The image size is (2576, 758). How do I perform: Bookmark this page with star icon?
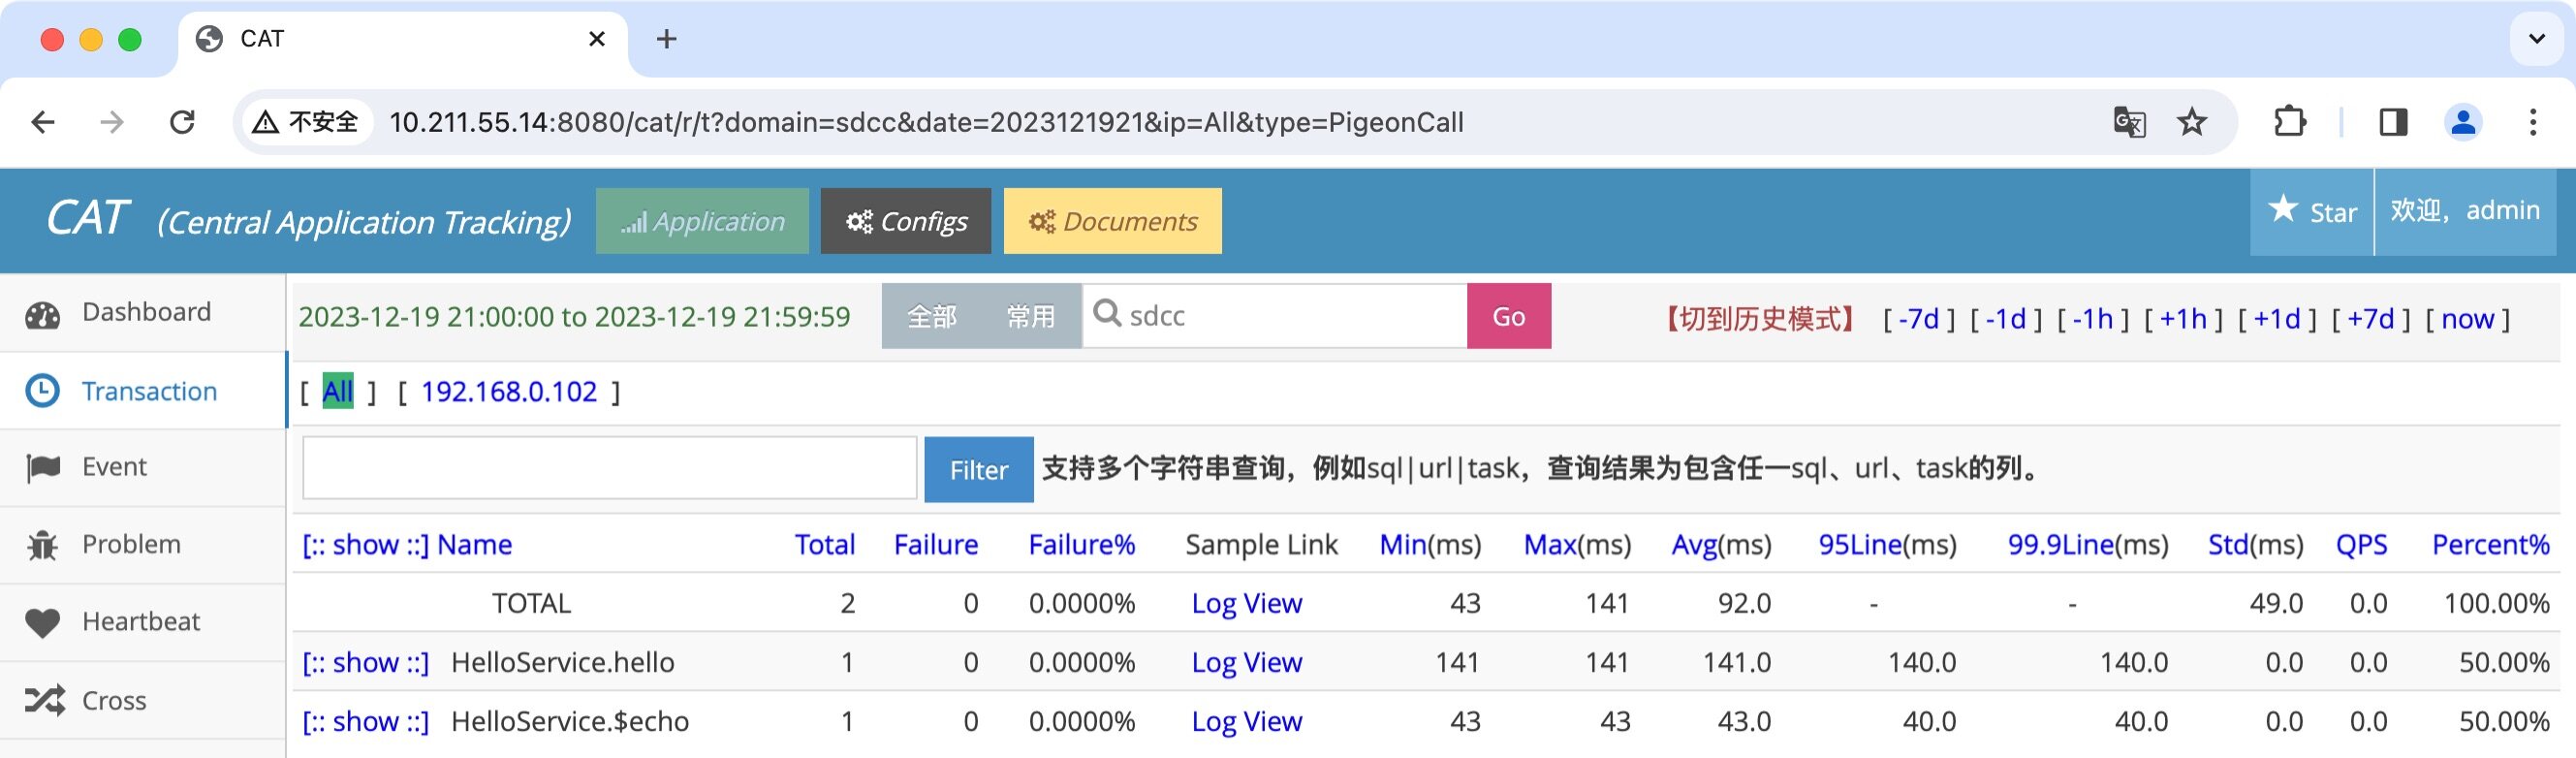click(x=2191, y=122)
